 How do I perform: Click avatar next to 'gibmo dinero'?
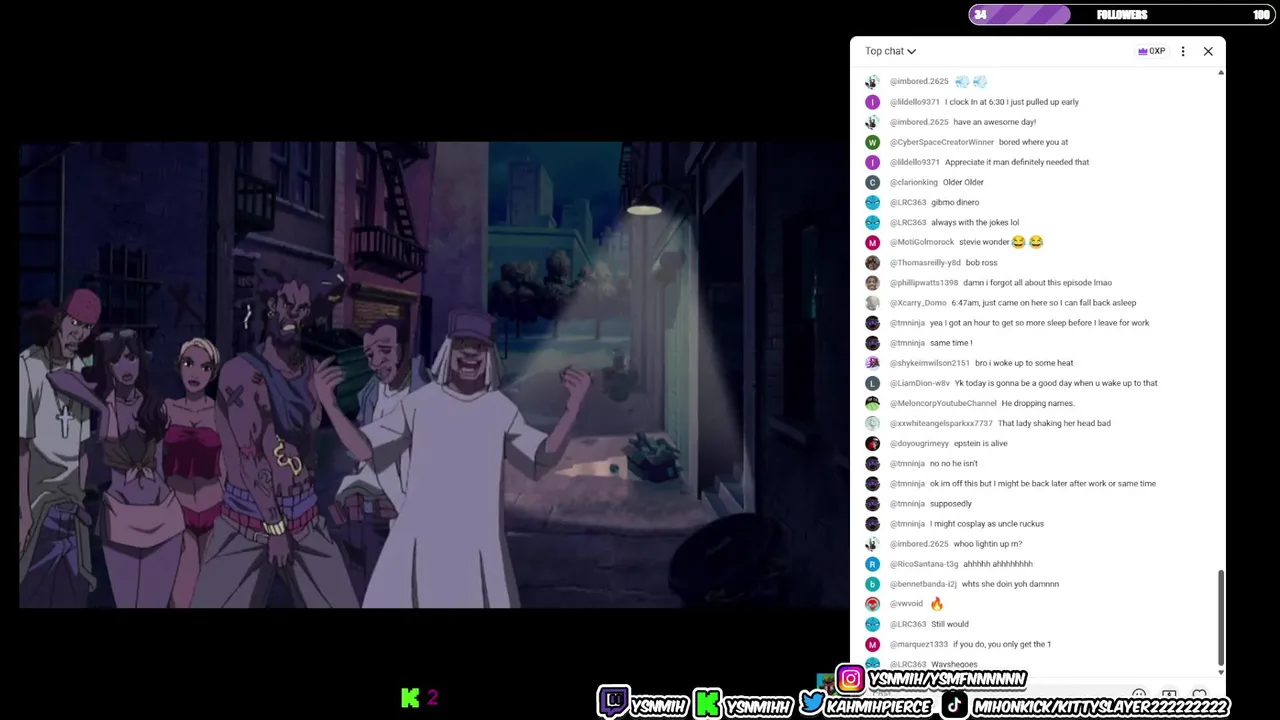[x=872, y=202]
